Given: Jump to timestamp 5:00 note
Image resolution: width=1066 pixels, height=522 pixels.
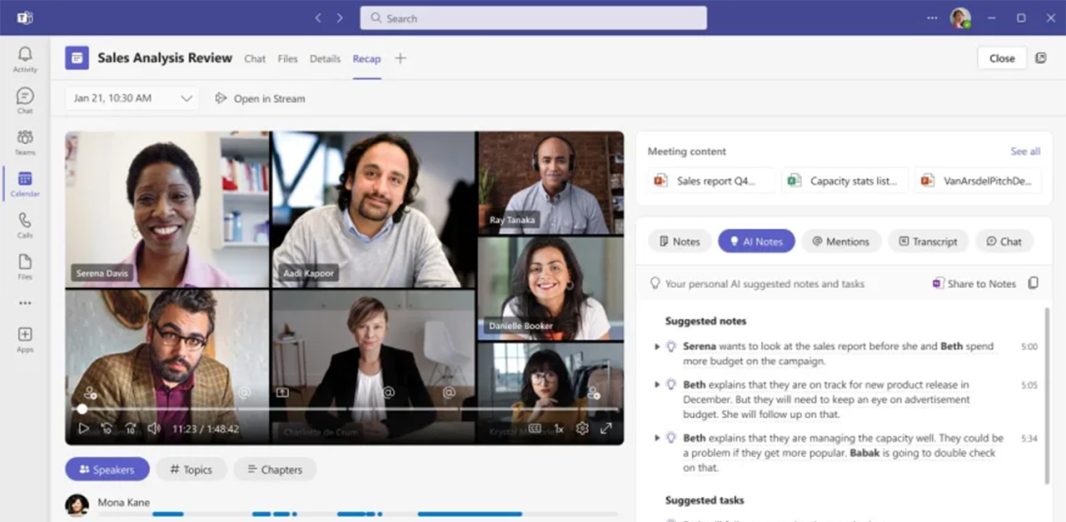Looking at the screenshot, I should click(1029, 347).
